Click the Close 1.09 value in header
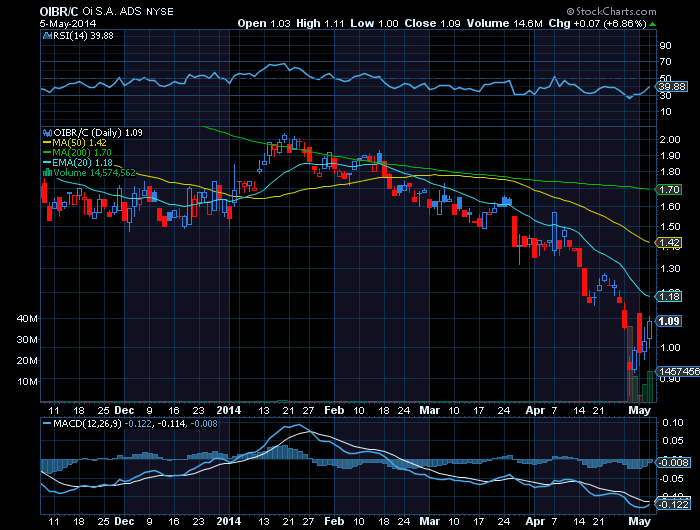The height and width of the screenshot is (530, 700). [432, 23]
